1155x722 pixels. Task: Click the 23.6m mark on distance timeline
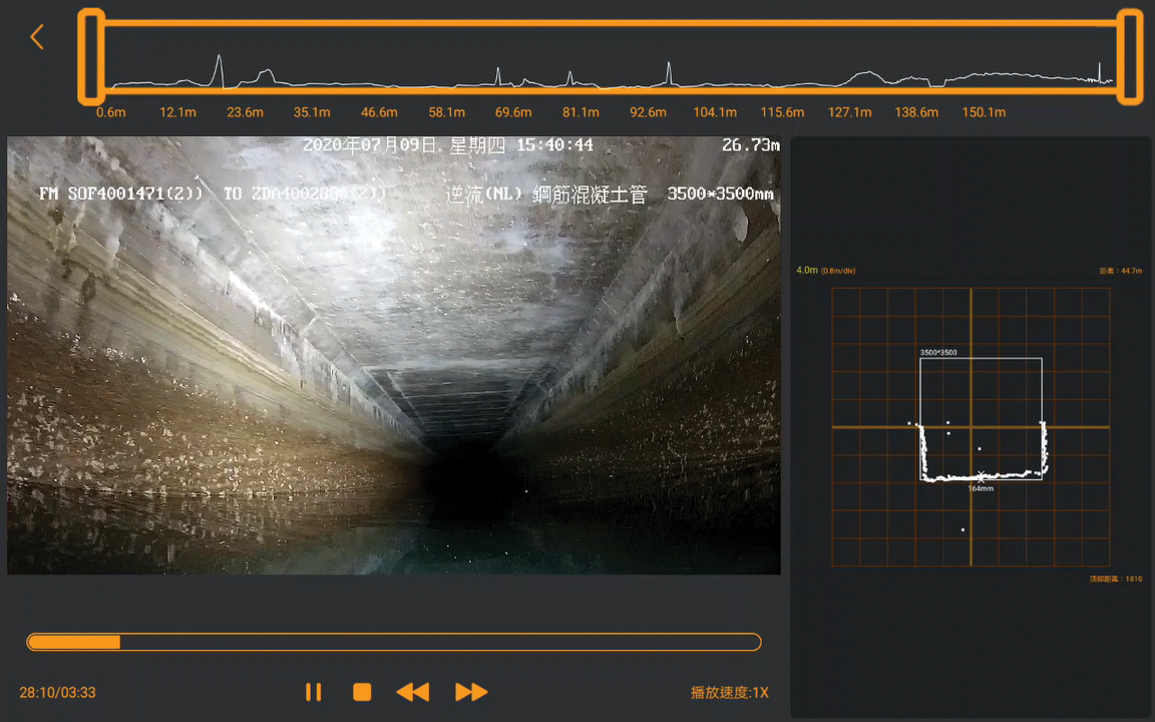pyautogui.click(x=245, y=112)
